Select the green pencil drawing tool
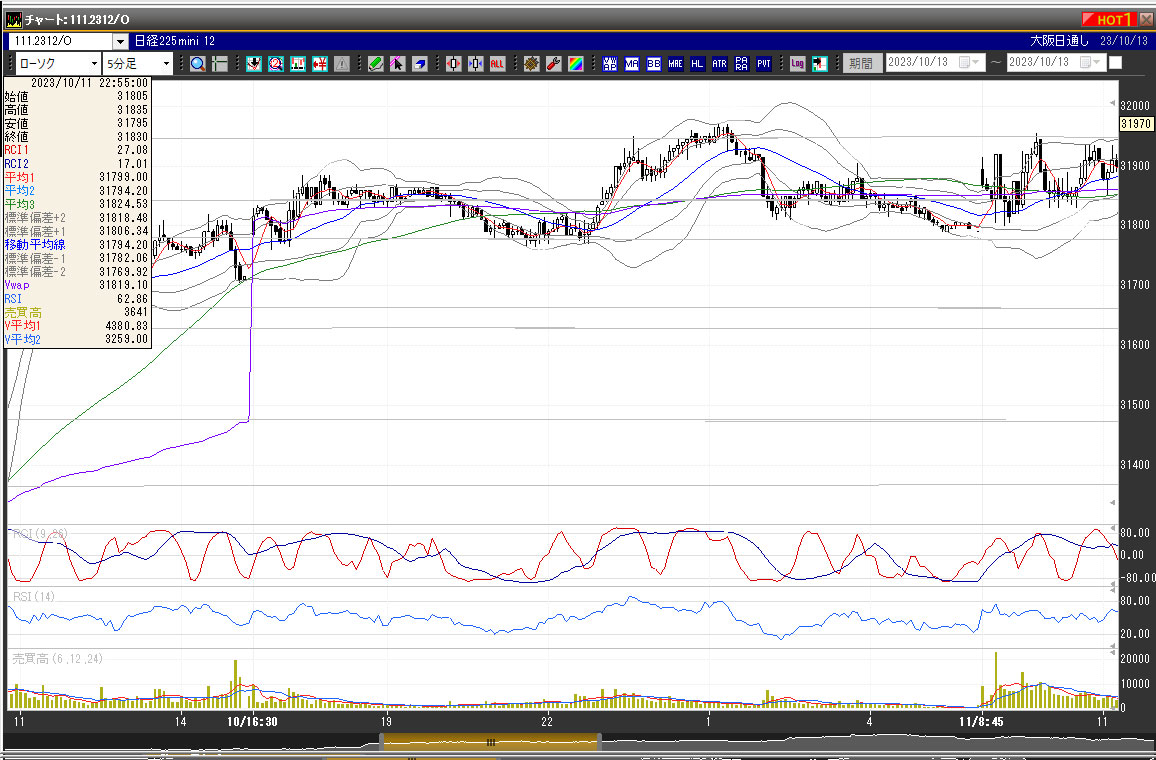Screen dimensions: 1156x760 click(375, 64)
